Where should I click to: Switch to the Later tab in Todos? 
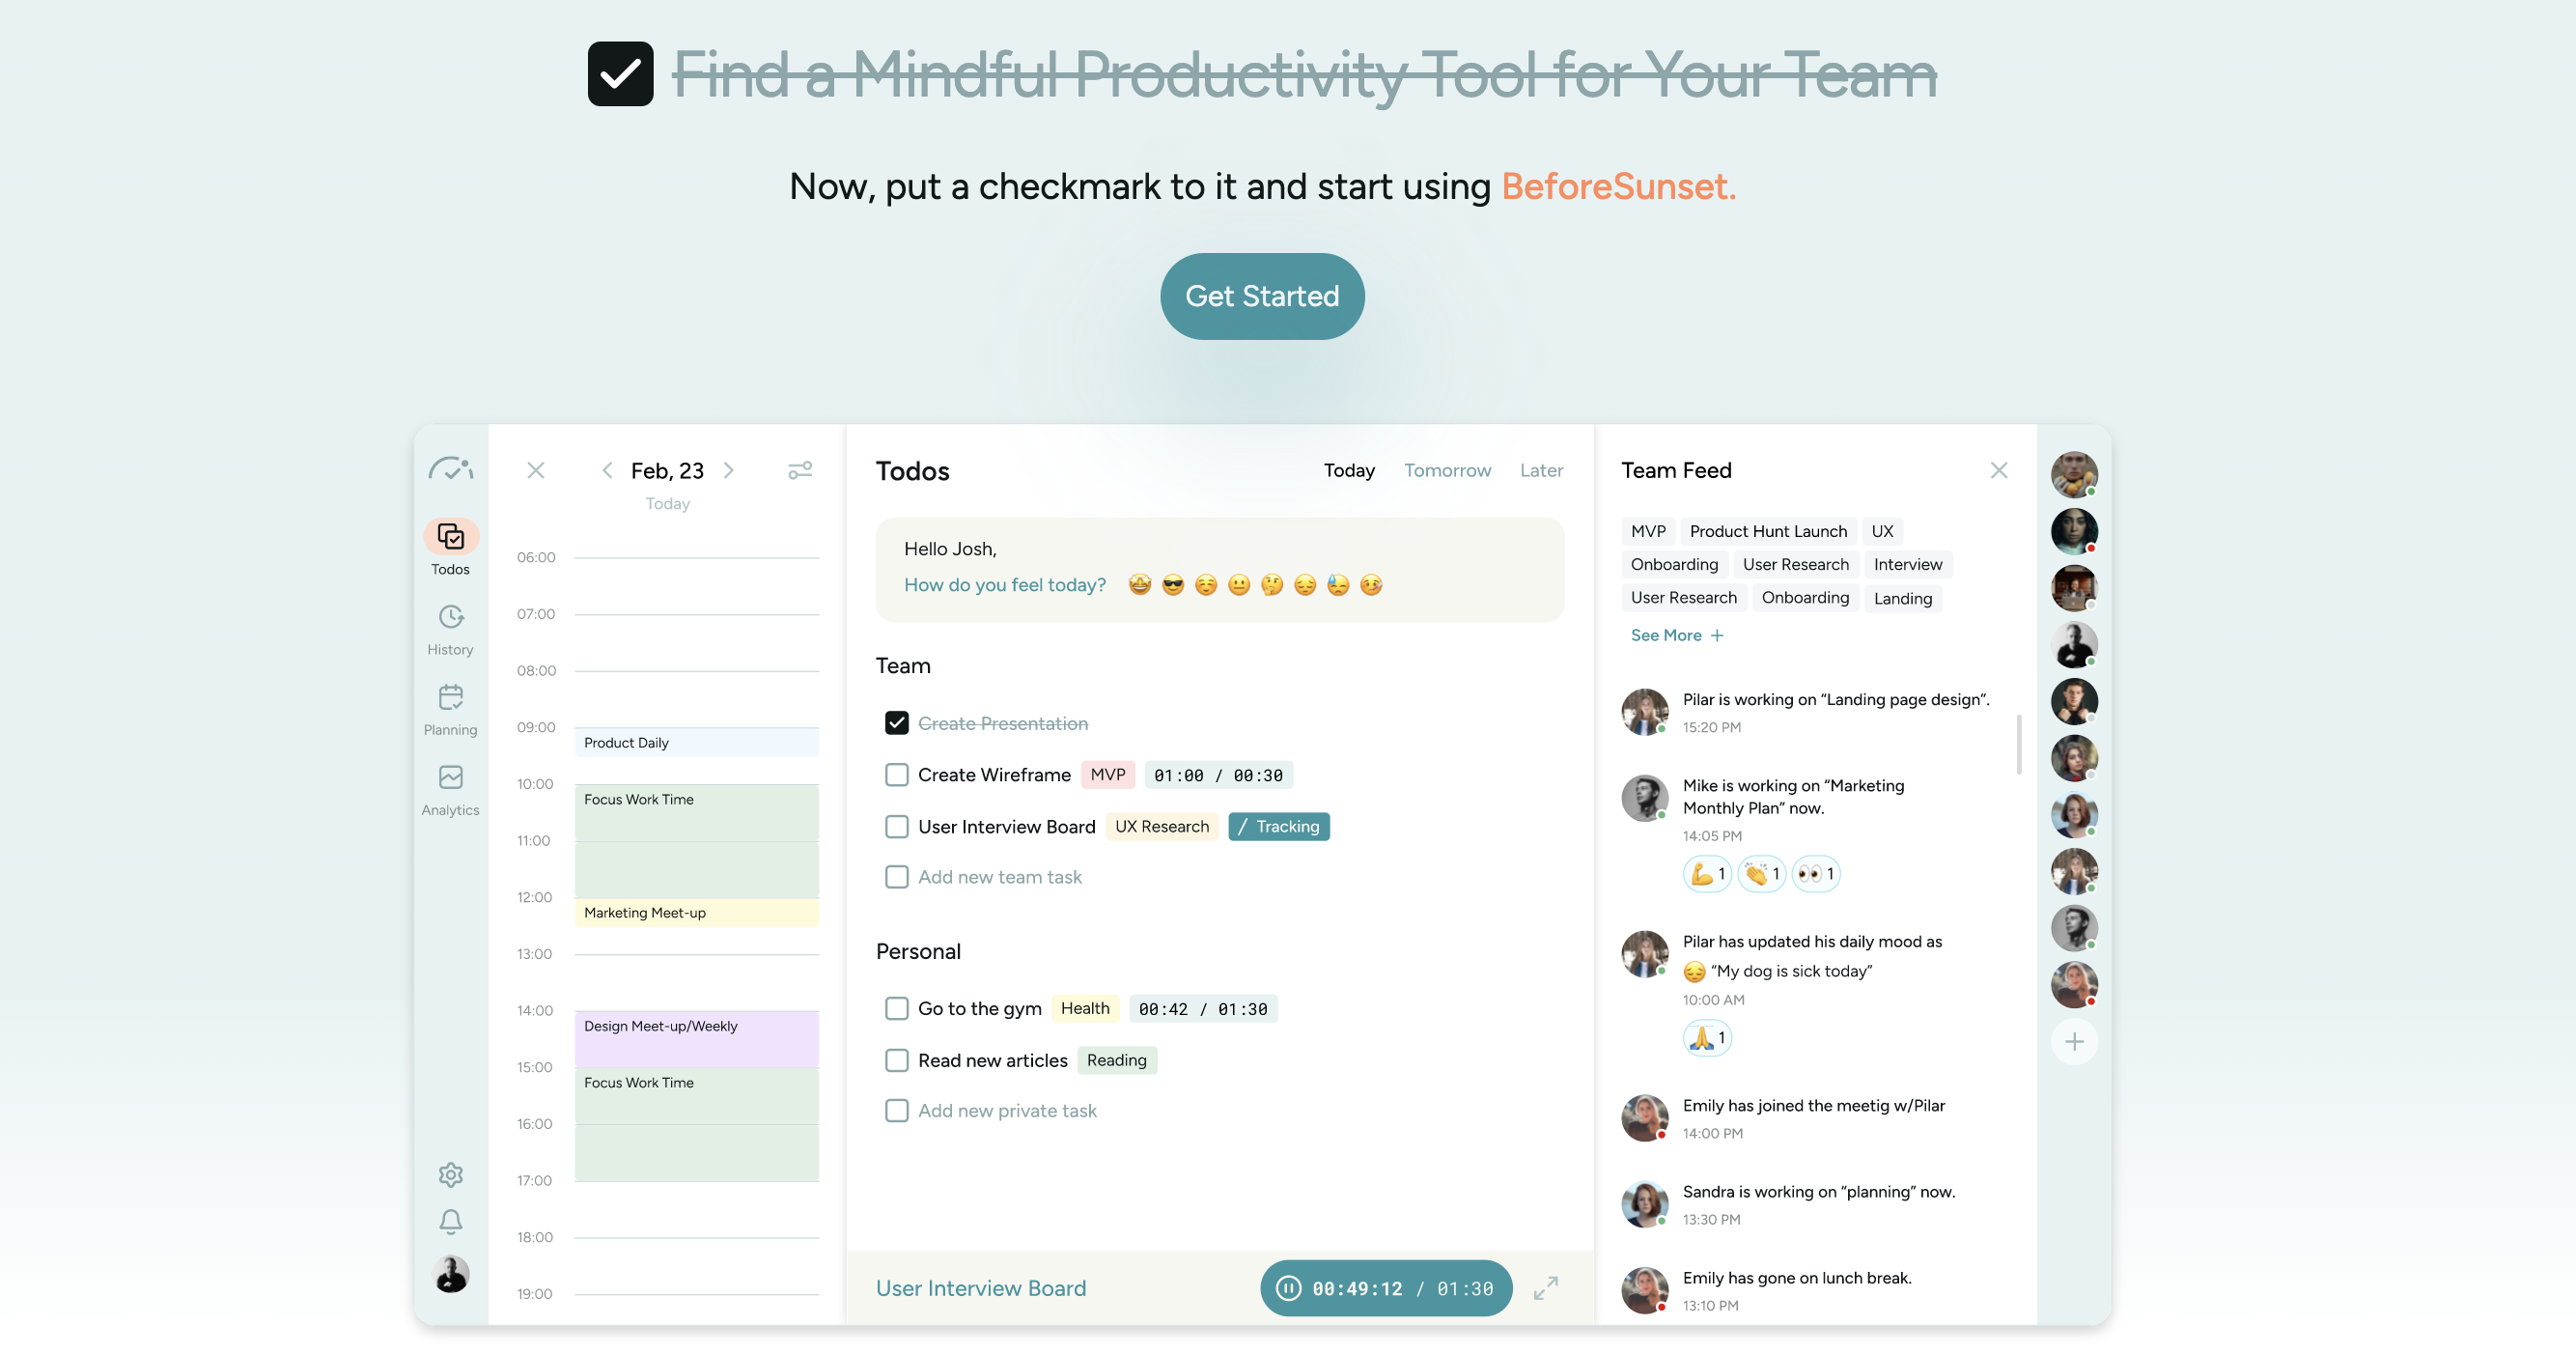point(1540,470)
